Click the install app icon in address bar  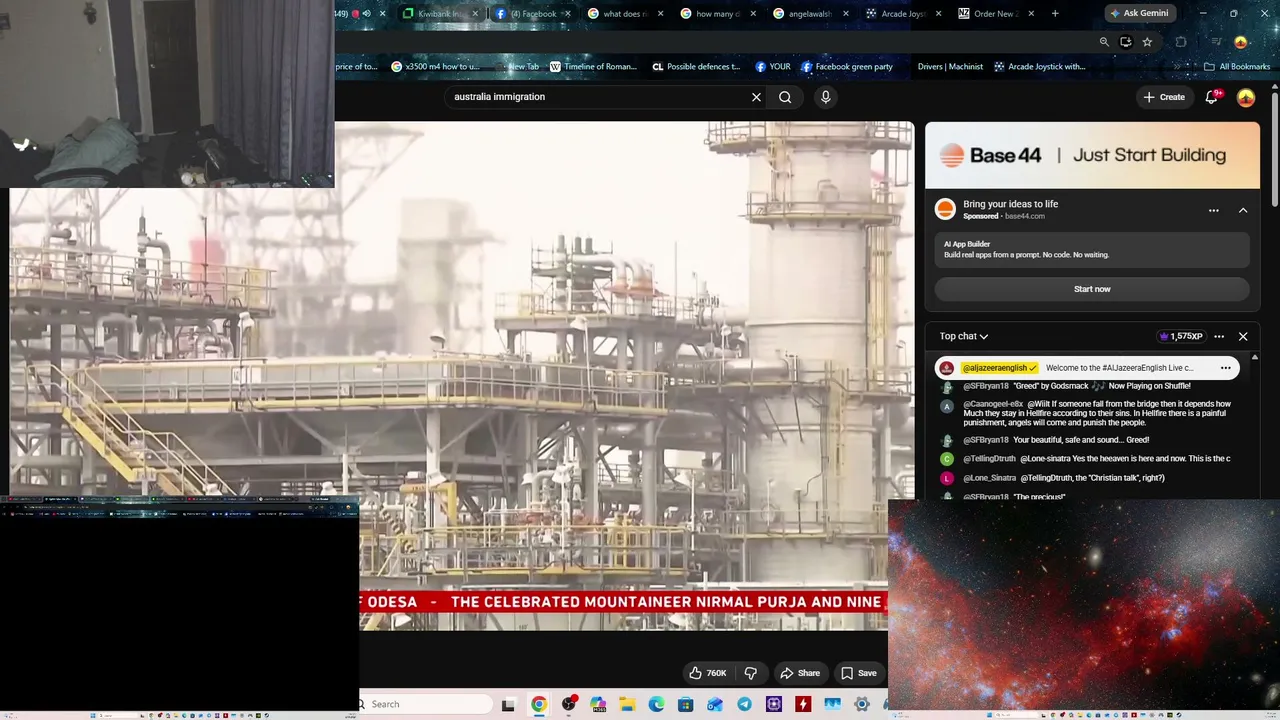(1125, 42)
